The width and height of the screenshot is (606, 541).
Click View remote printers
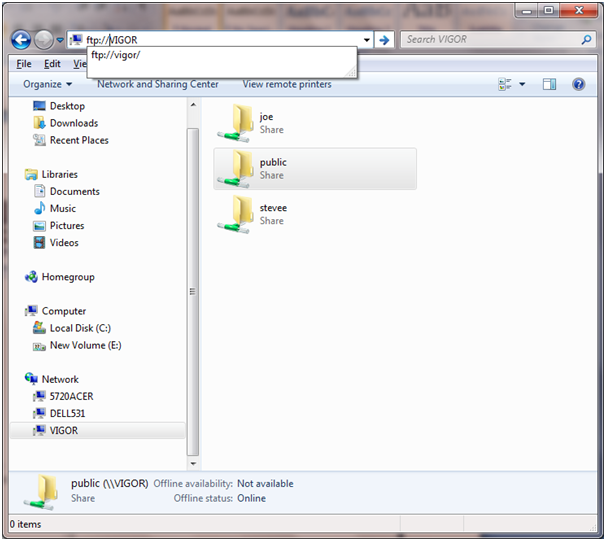click(287, 85)
